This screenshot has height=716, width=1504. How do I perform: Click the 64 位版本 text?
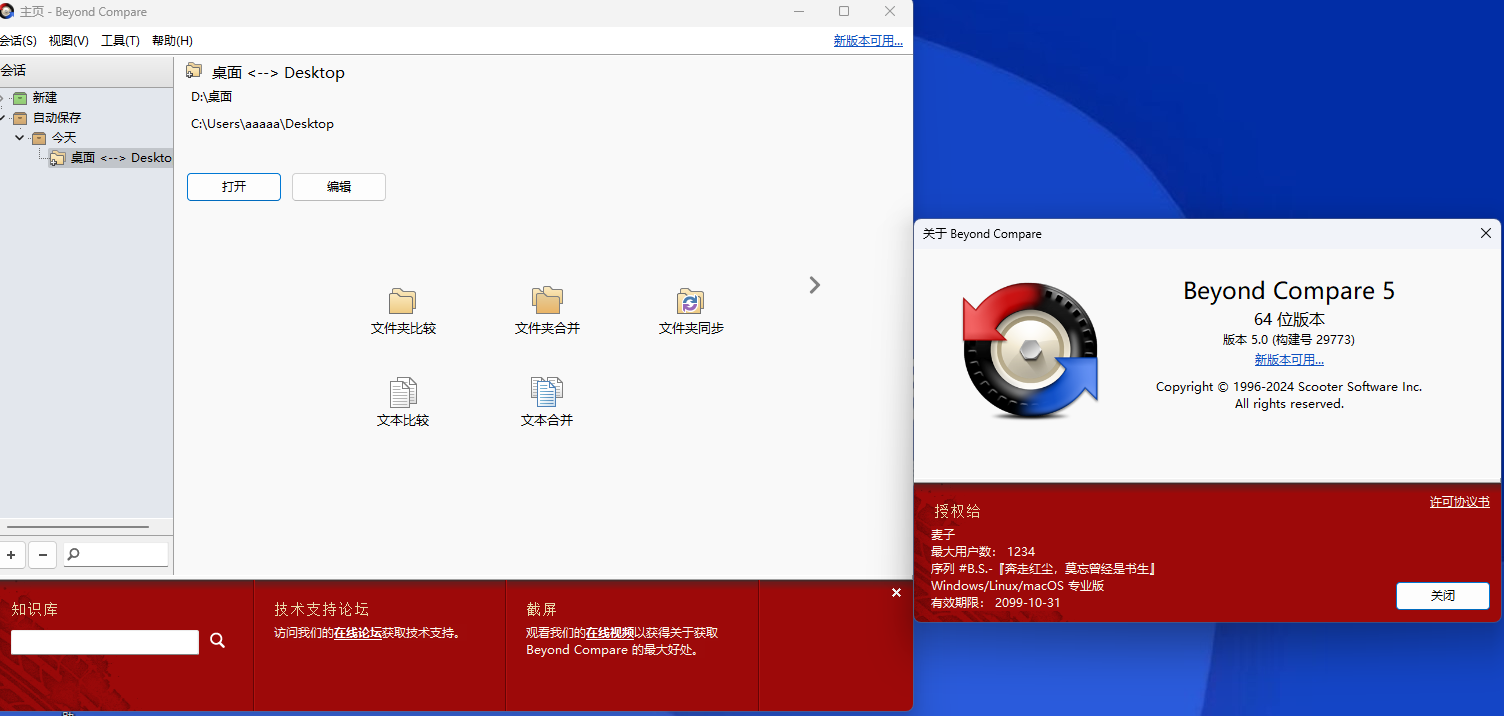tap(1289, 320)
